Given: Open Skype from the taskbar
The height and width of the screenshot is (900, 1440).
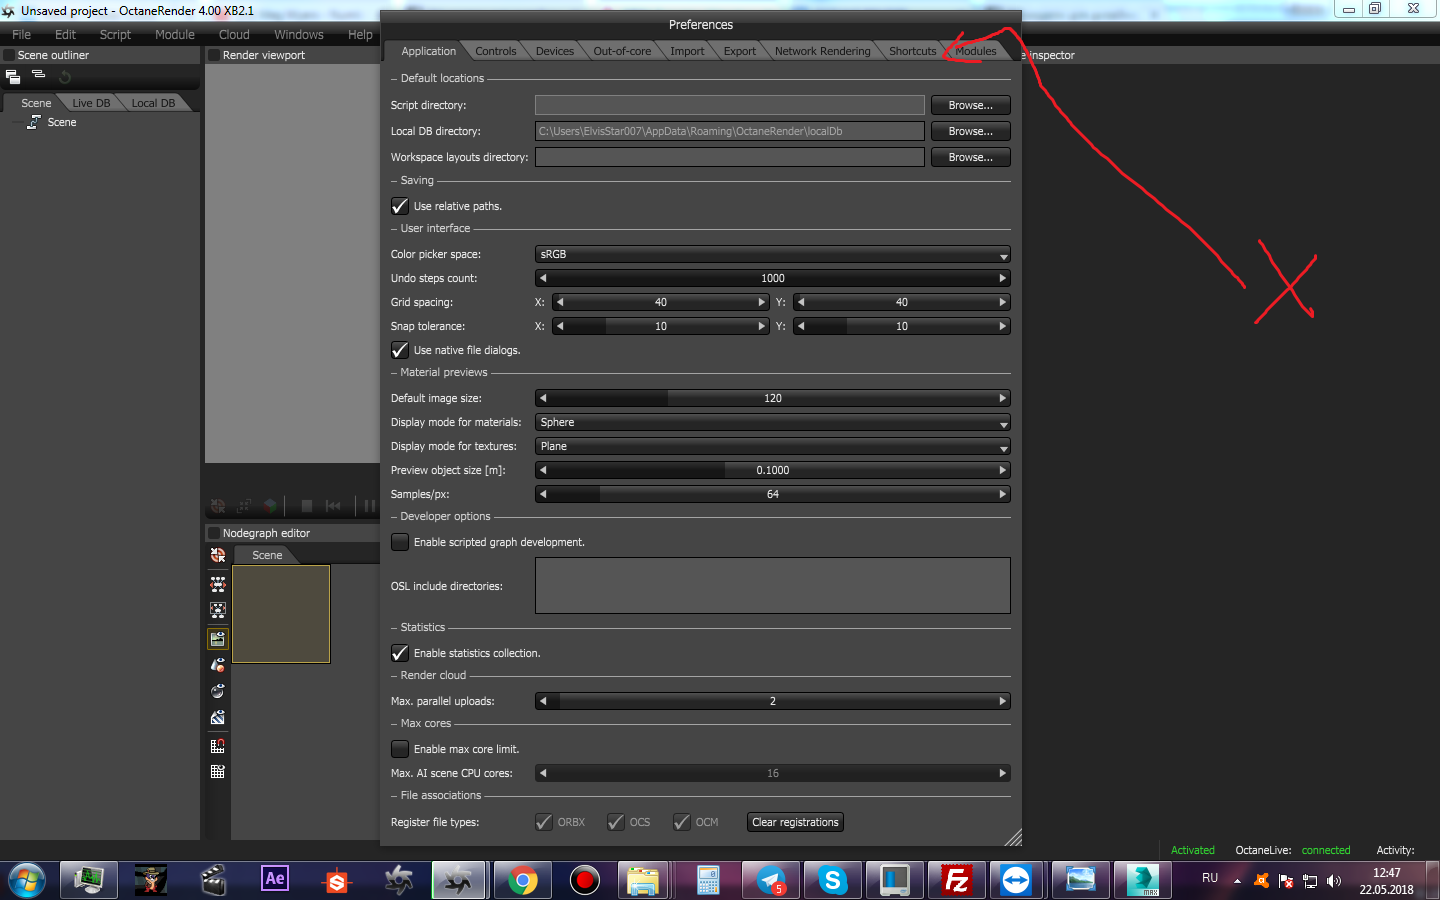Looking at the screenshot, I should pyautogui.click(x=833, y=880).
